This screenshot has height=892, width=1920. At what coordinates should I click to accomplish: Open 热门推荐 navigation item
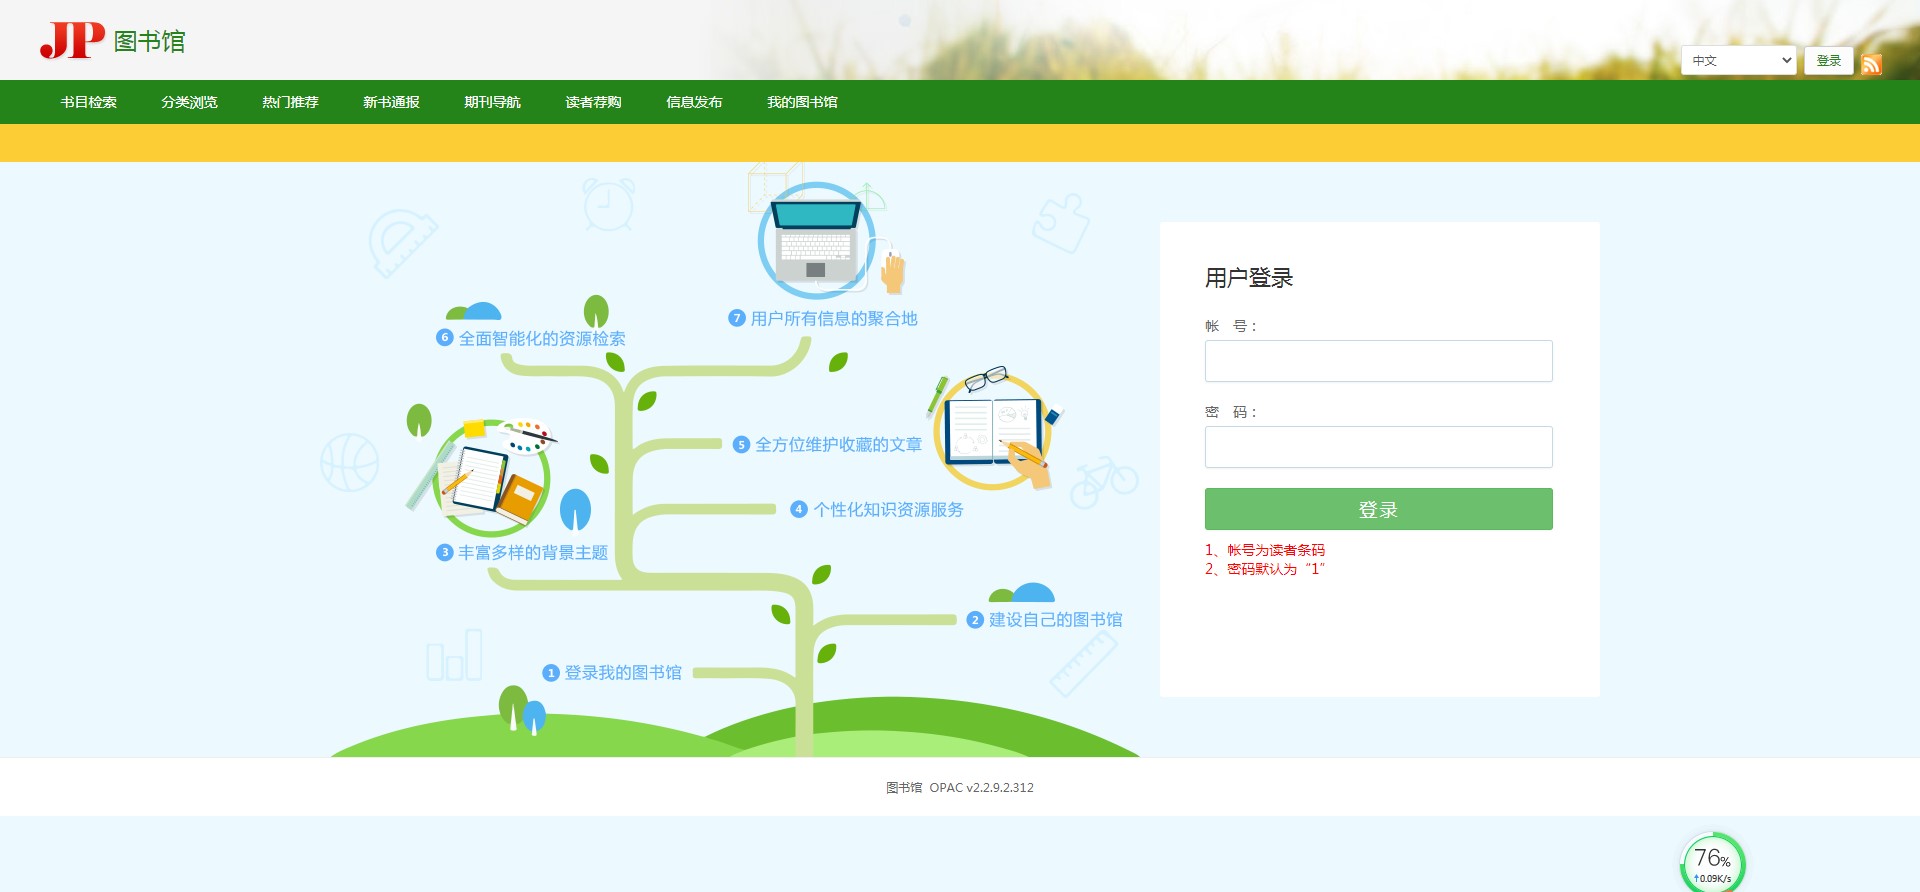[290, 102]
